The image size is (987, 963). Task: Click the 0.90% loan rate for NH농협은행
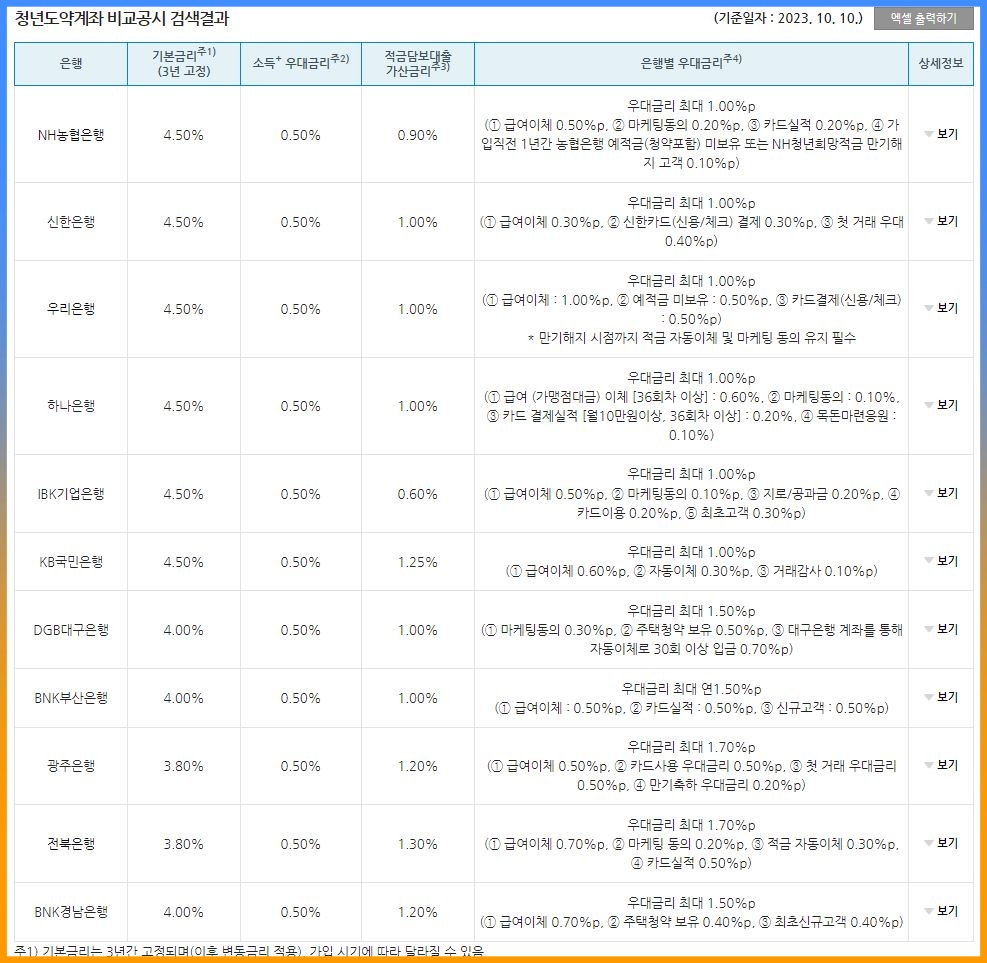pos(418,135)
